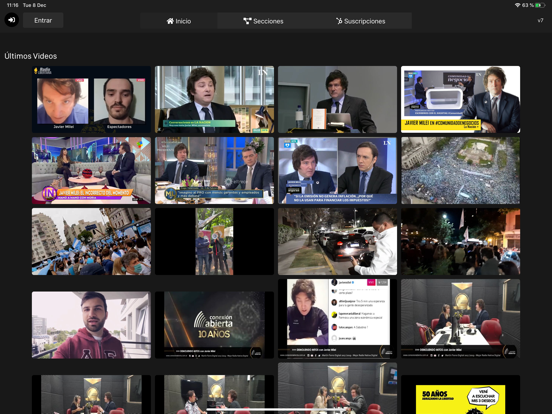
Task: Open the daytime street protest with flags video
Action: 92,242
